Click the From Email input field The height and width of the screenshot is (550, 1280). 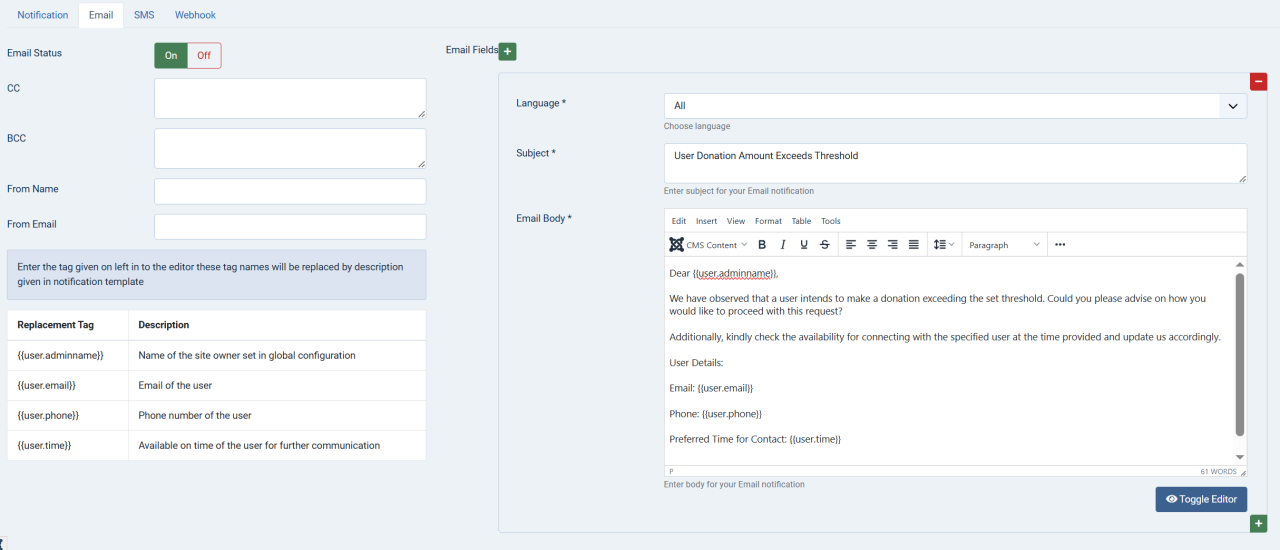pos(290,227)
